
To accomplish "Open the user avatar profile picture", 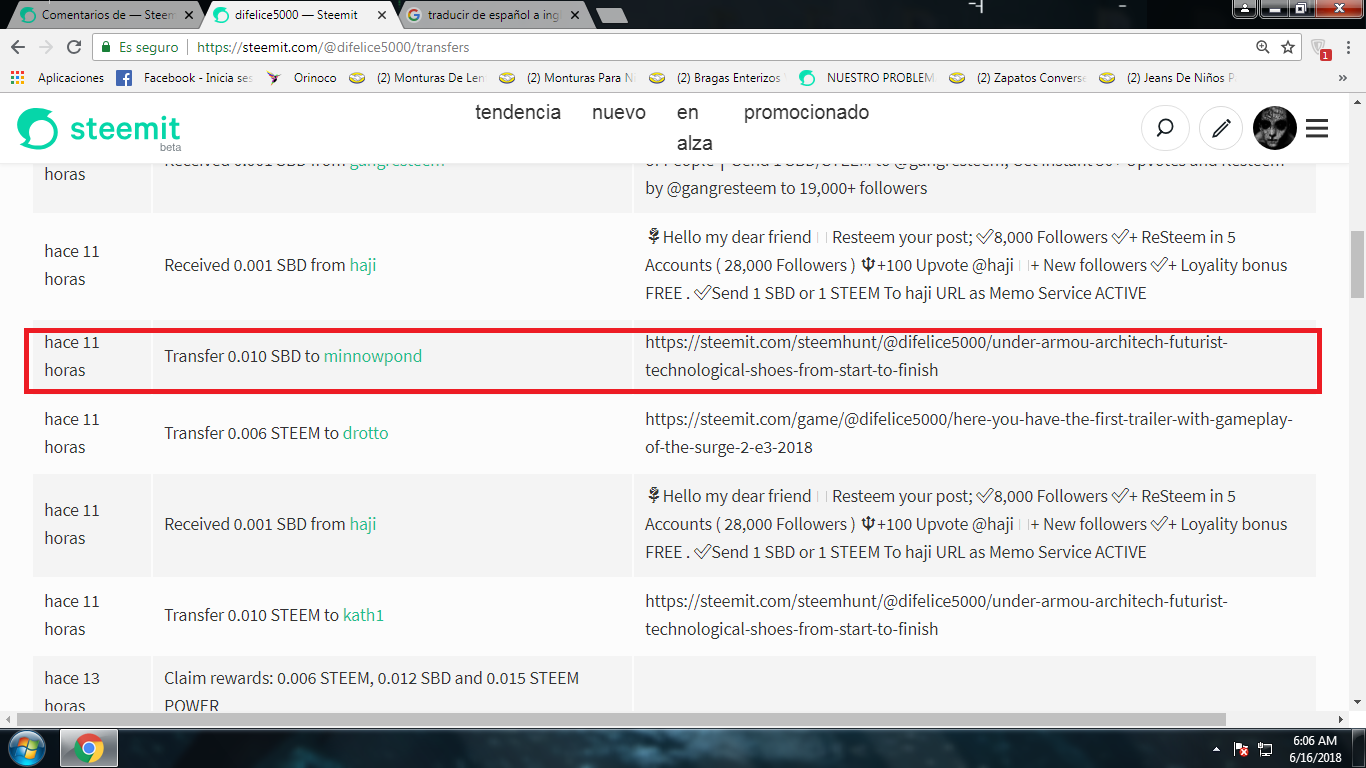I will coord(1275,128).
